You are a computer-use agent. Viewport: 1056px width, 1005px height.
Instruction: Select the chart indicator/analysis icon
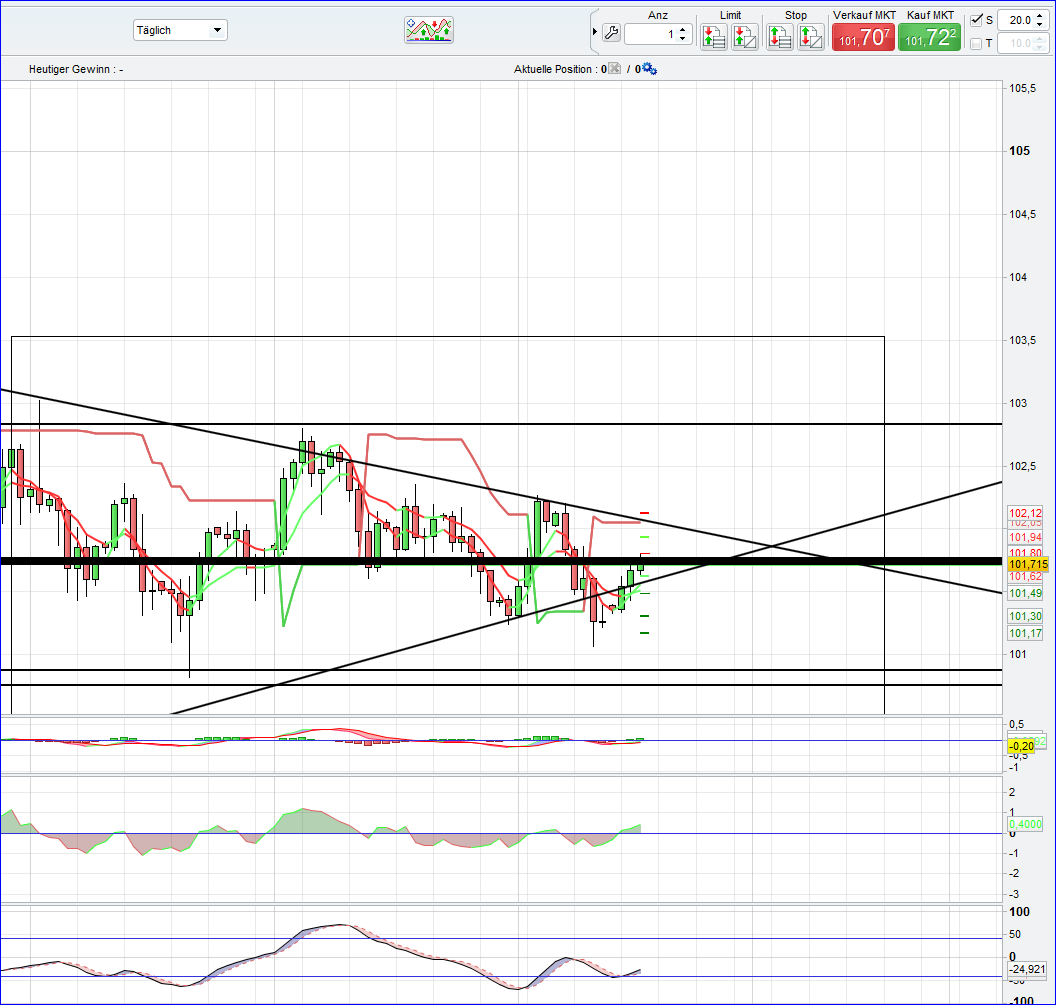tap(429, 29)
